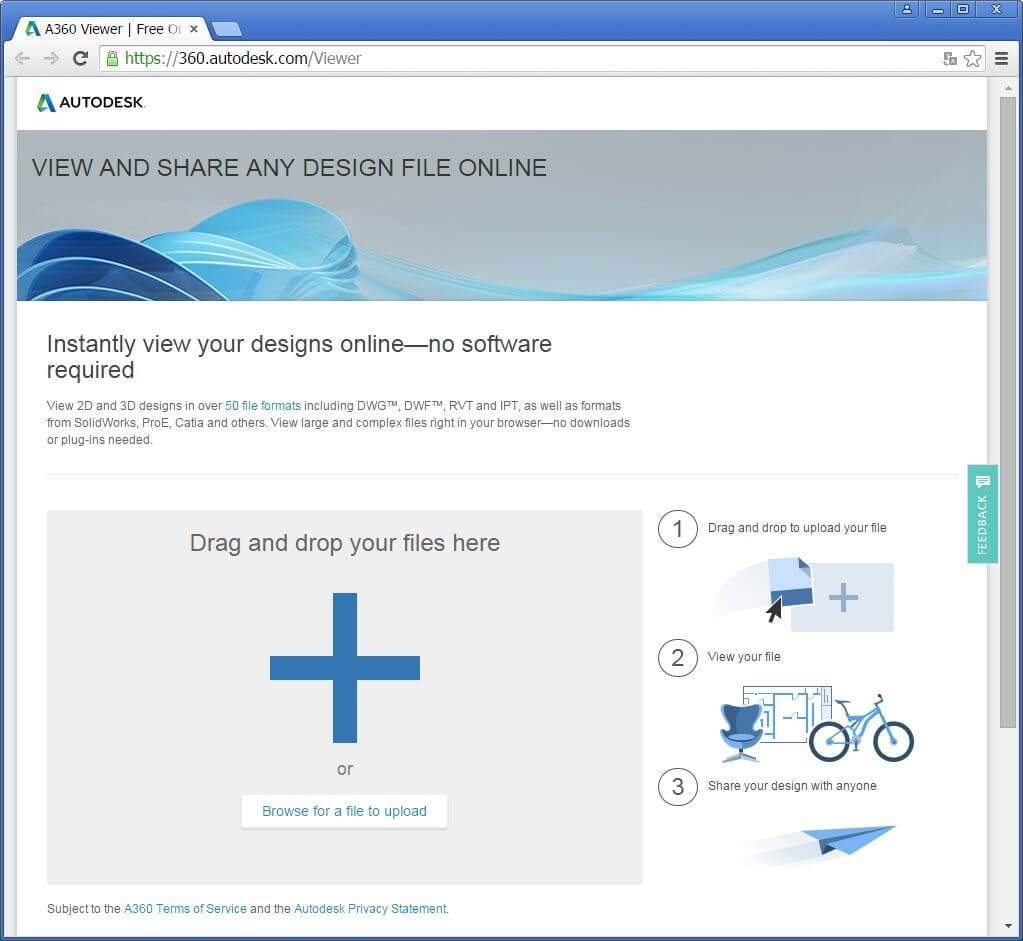Reload the page with the refresh icon
This screenshot has width=1023, height=941.
point(80,59)
